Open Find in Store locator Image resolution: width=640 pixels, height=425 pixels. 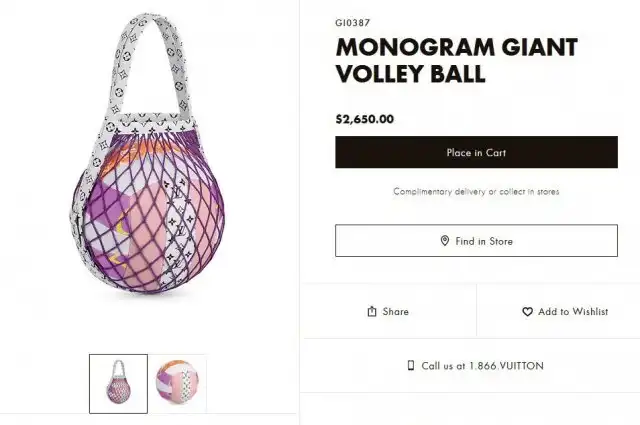(476, 240)
